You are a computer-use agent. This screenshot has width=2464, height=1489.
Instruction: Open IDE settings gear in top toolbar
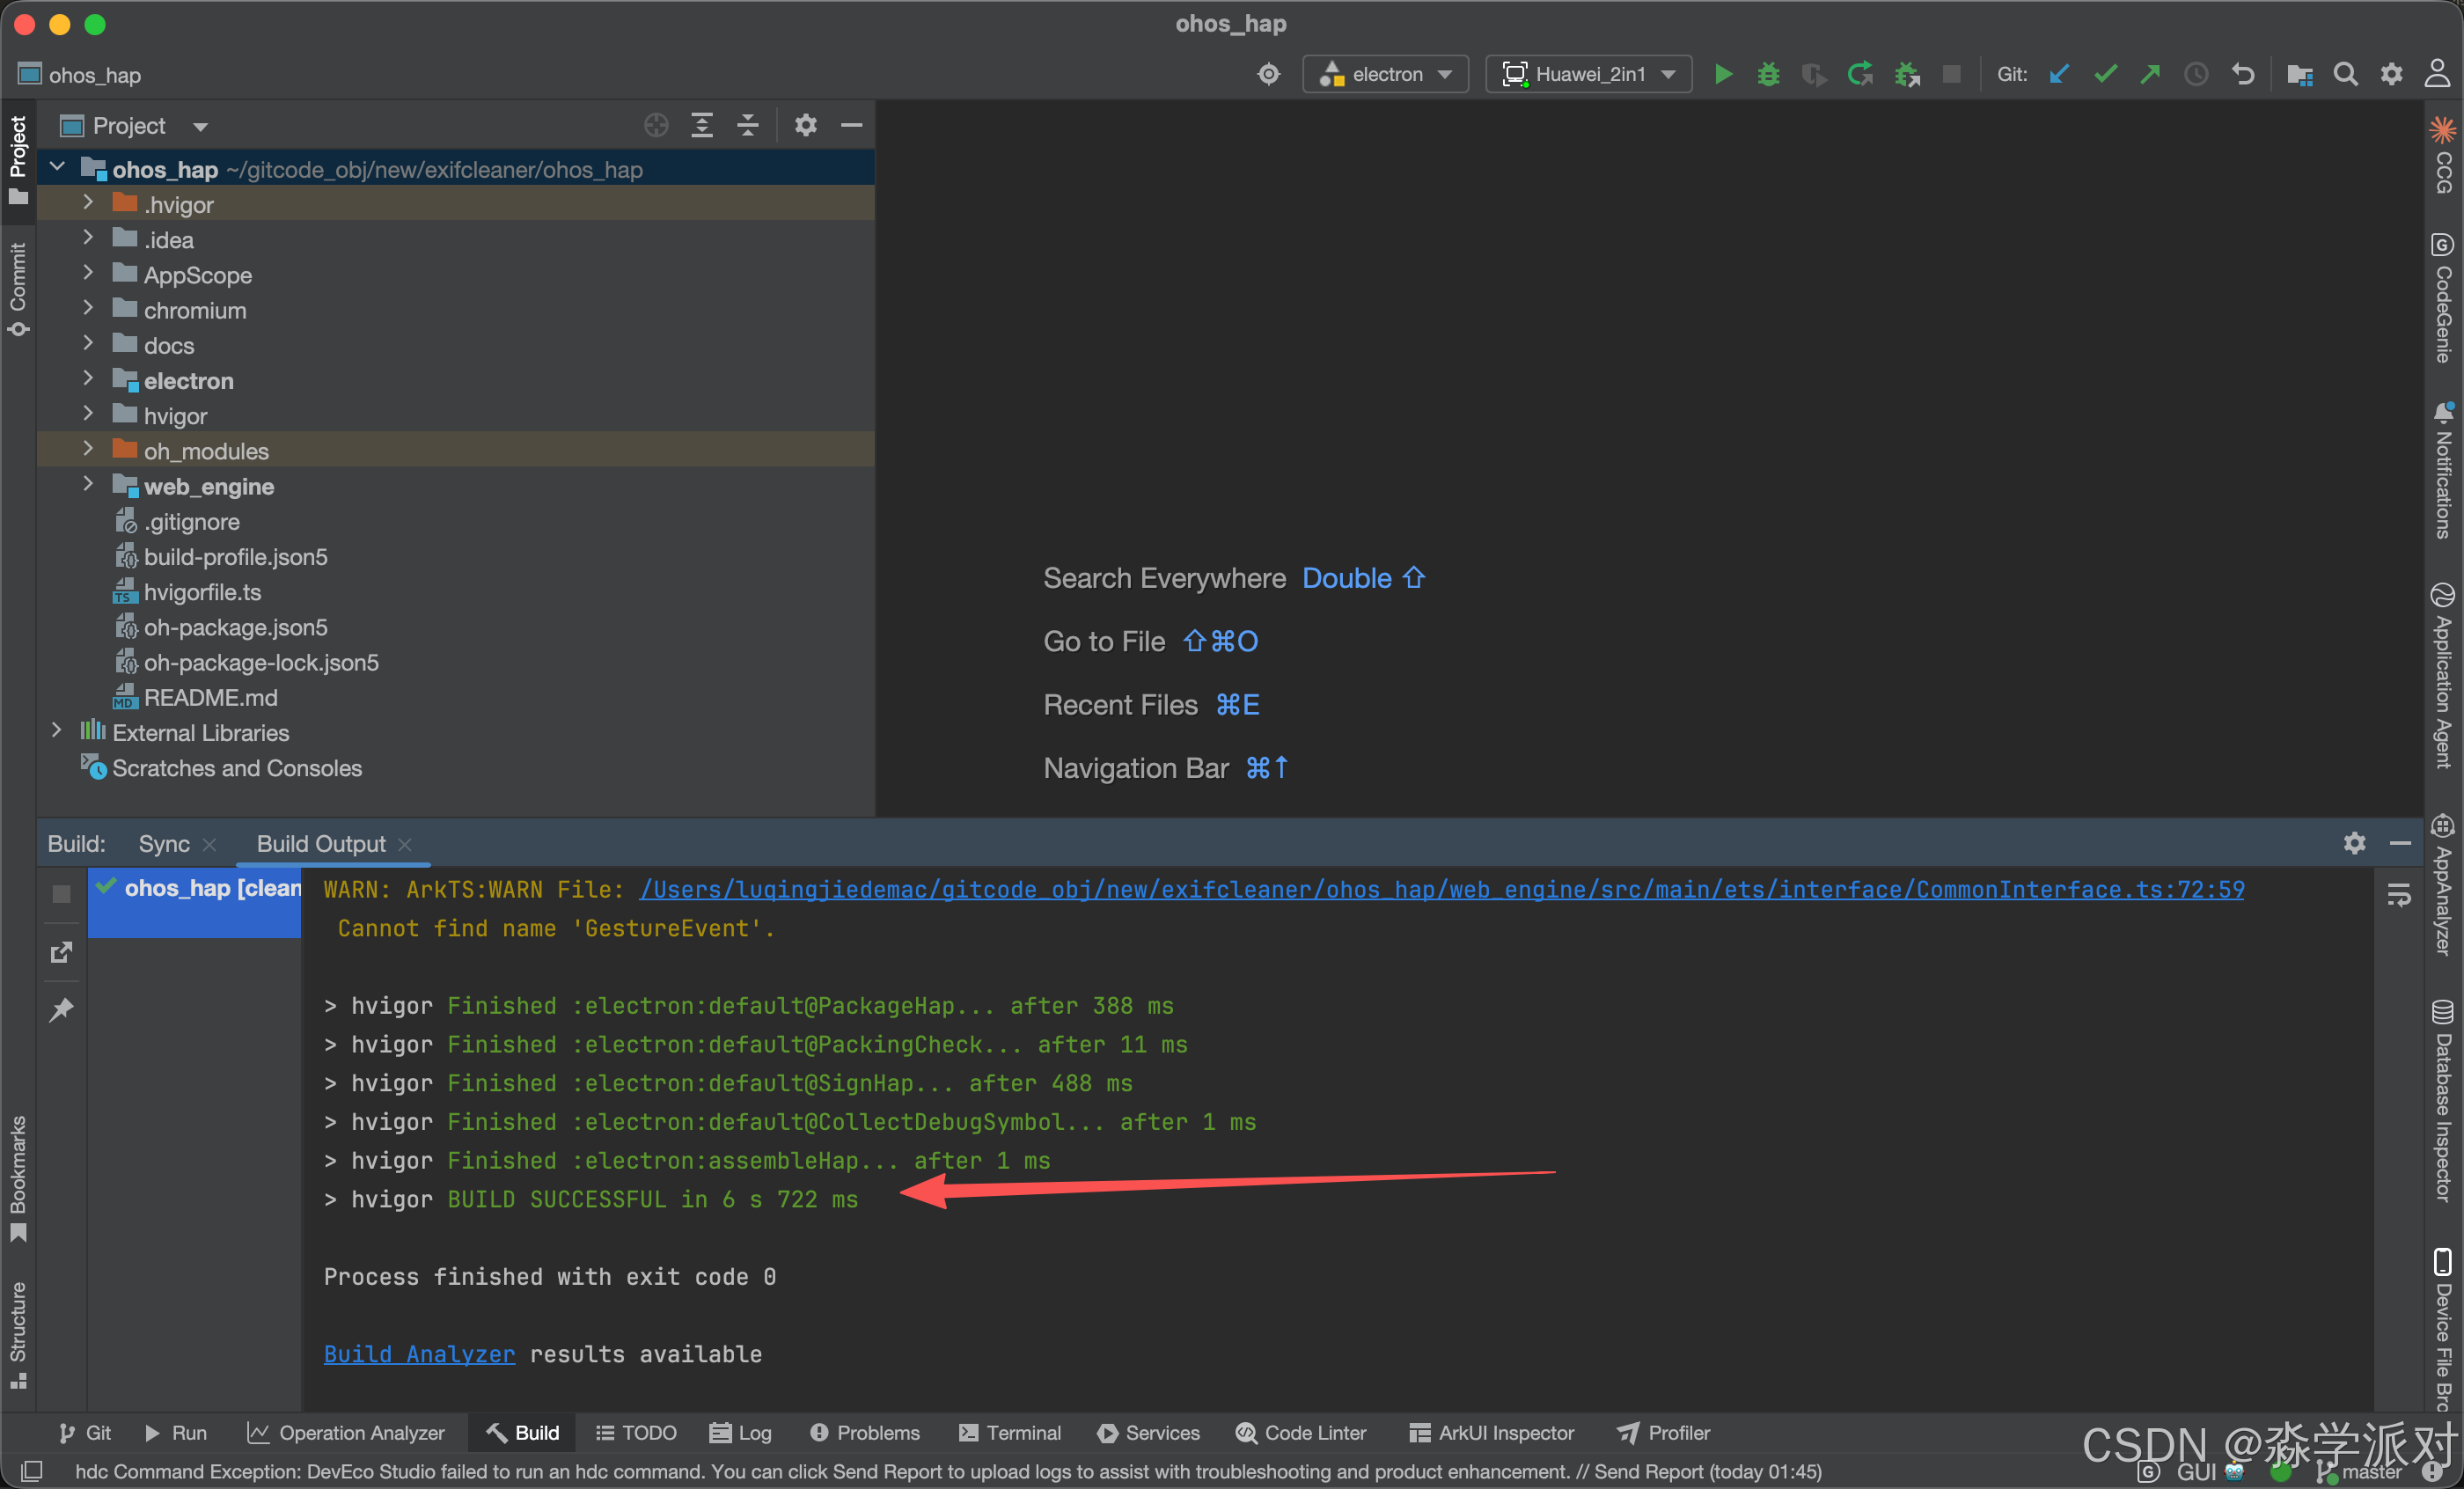point(2391,74)
